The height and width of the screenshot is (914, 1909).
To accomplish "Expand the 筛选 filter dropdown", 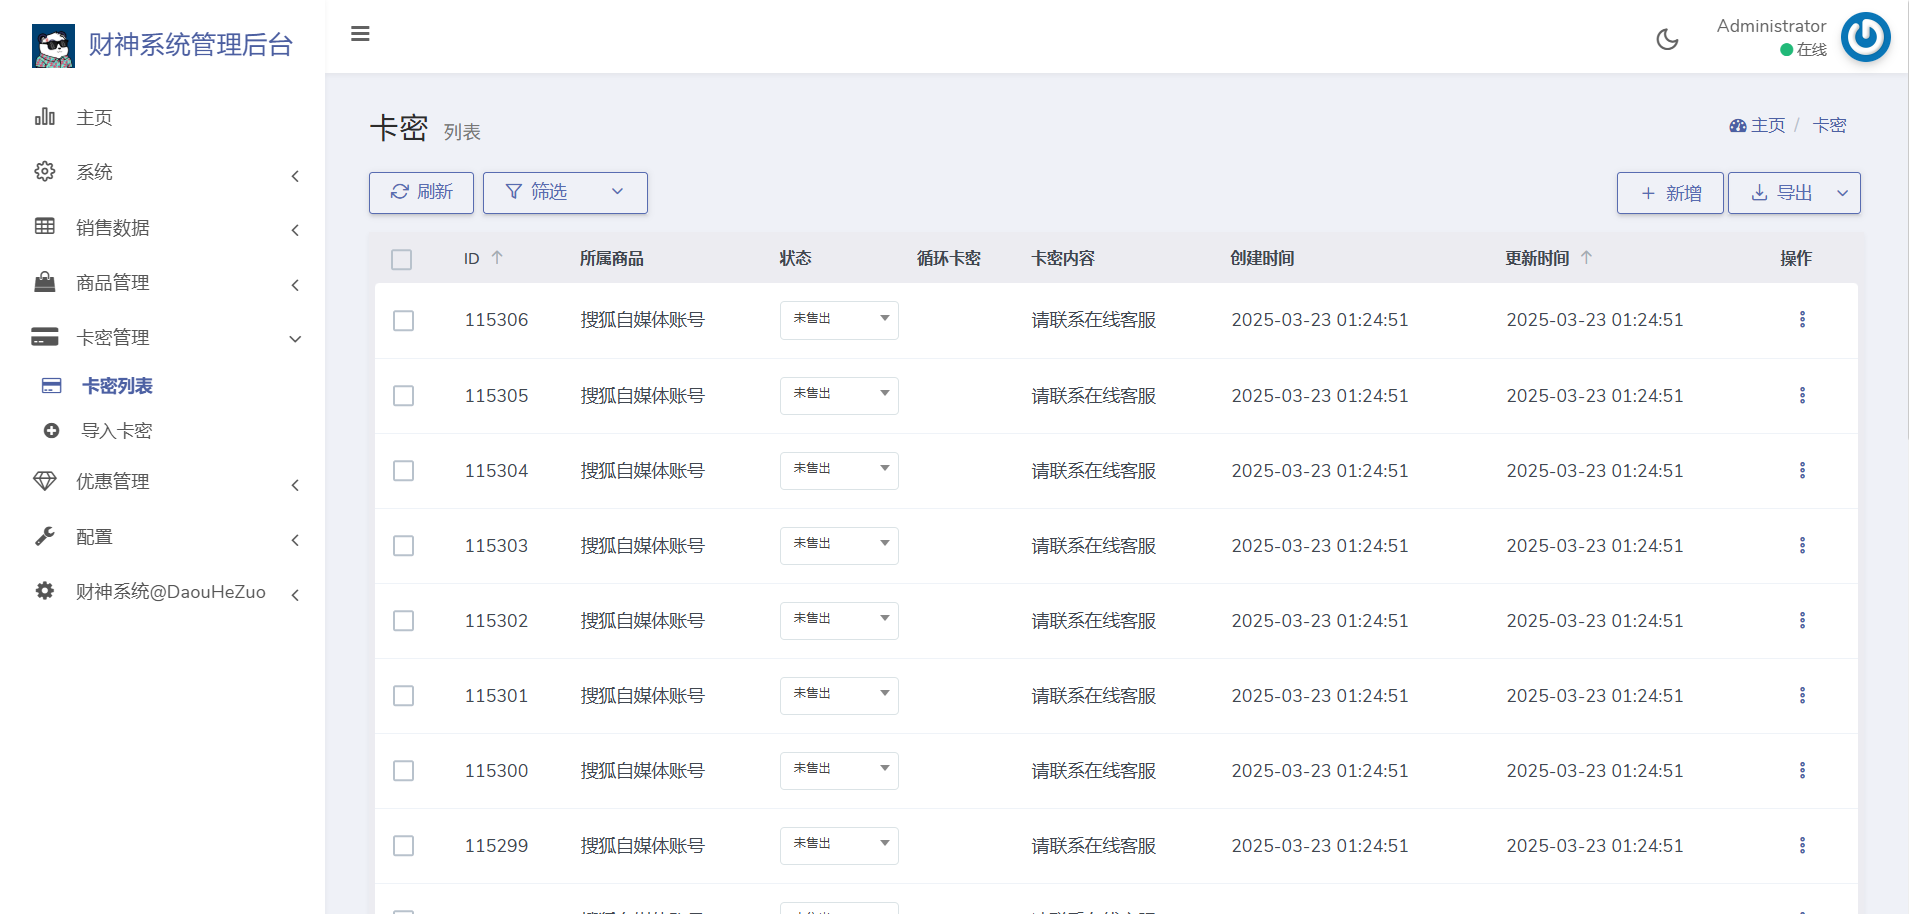I will (565, 192).
